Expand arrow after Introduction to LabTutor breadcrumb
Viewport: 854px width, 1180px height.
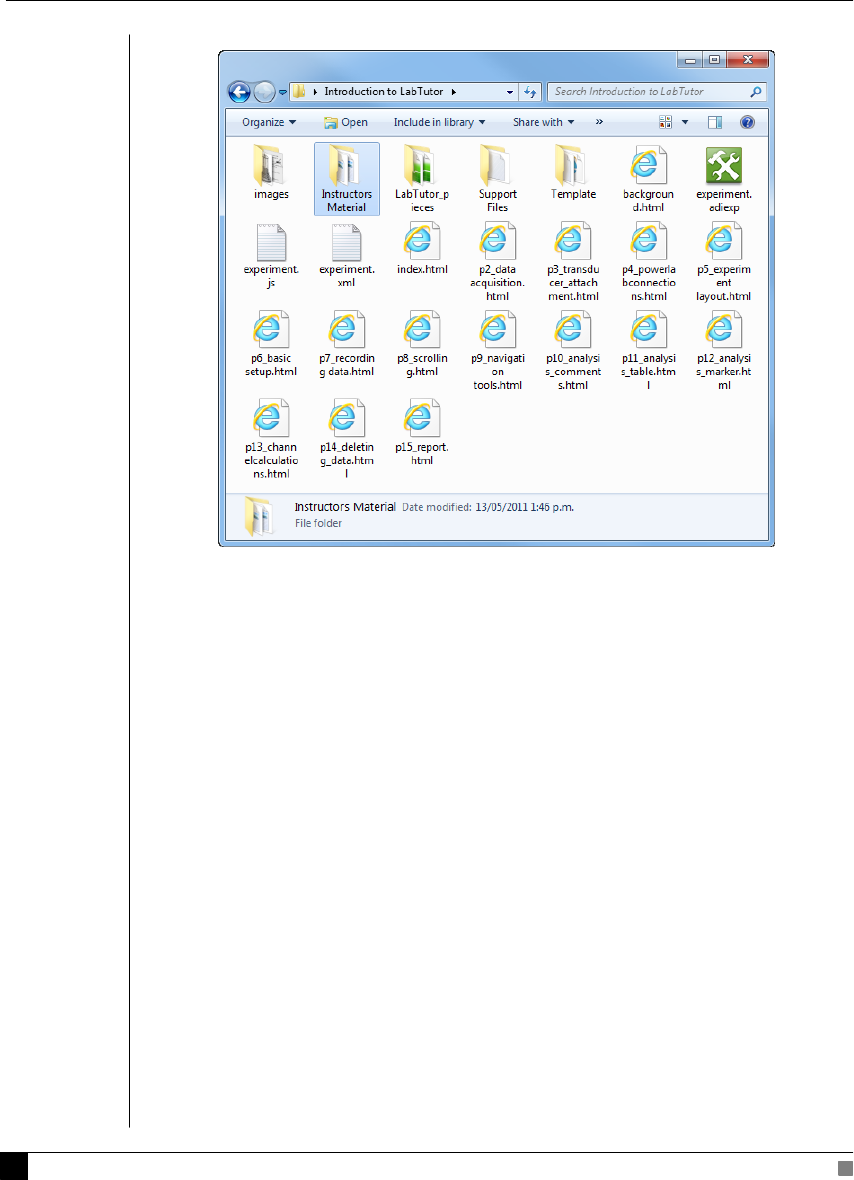tap(454, 92)
